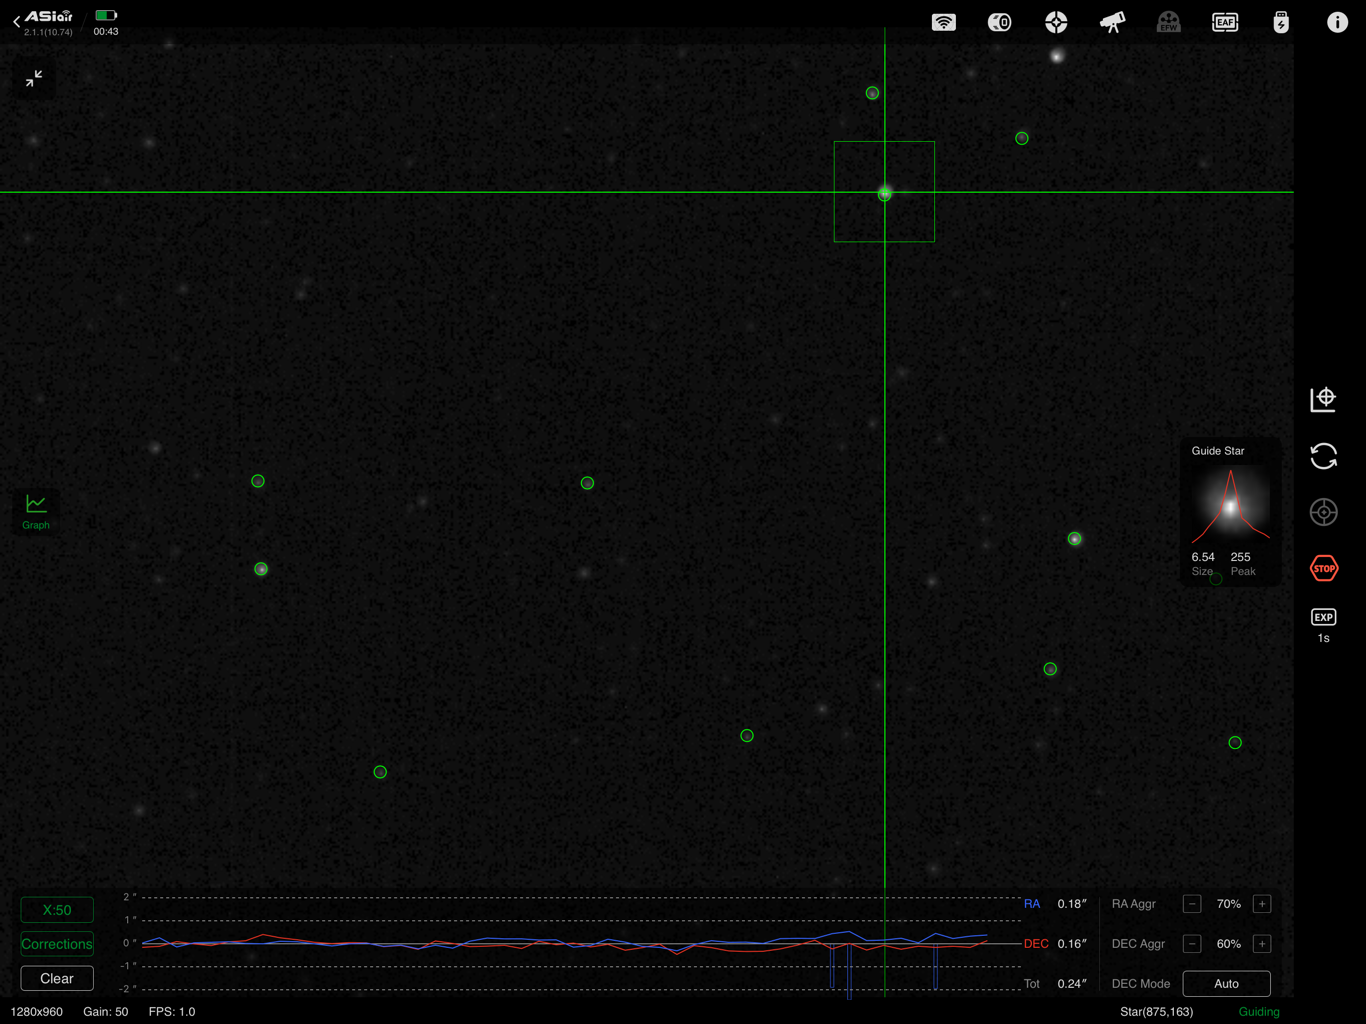The height and width of the screenshot is (1024, 1366).
Task: Click the Guiding status text
Action: coord(1259,1012)
